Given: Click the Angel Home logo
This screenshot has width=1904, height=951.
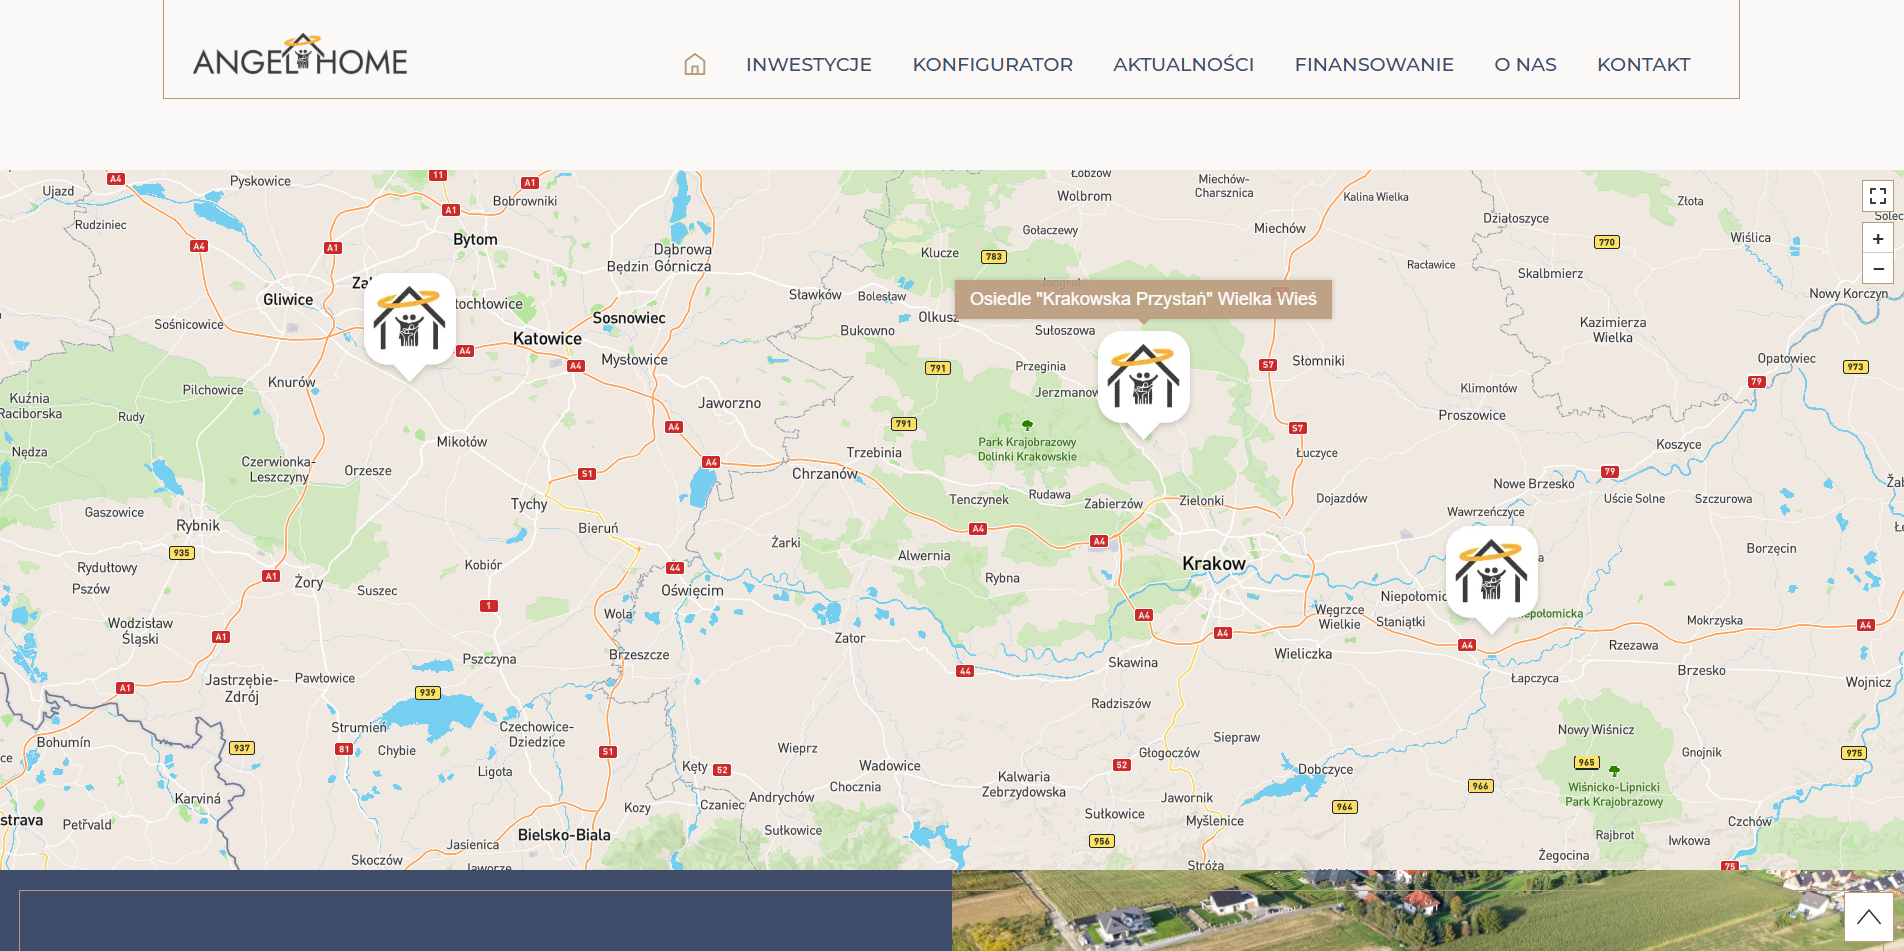Looking at the screenshot, I should tap(300, 55).
